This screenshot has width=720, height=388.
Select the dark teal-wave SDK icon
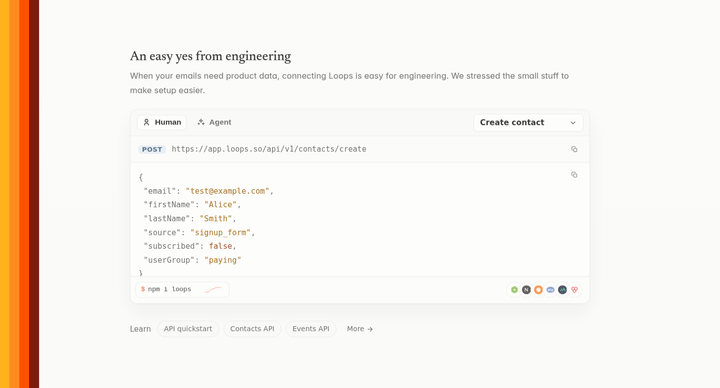pos(562,290)
